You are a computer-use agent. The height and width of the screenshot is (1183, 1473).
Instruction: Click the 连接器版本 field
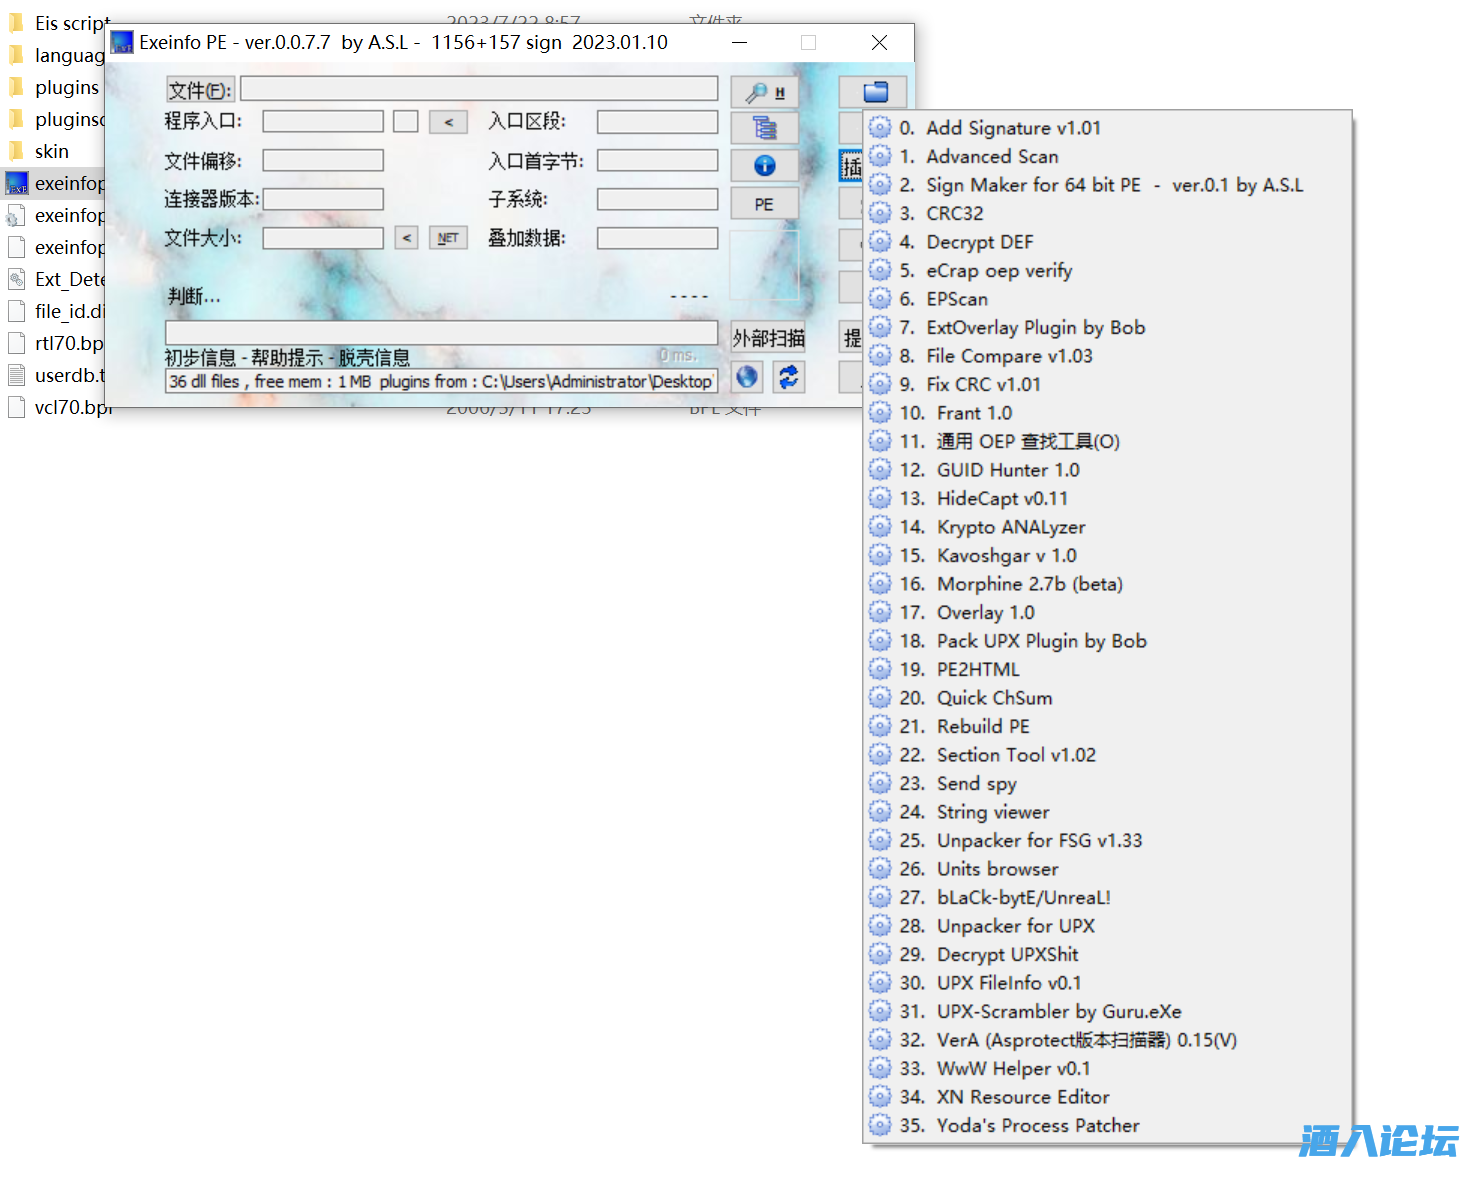[x=323, y=199]
